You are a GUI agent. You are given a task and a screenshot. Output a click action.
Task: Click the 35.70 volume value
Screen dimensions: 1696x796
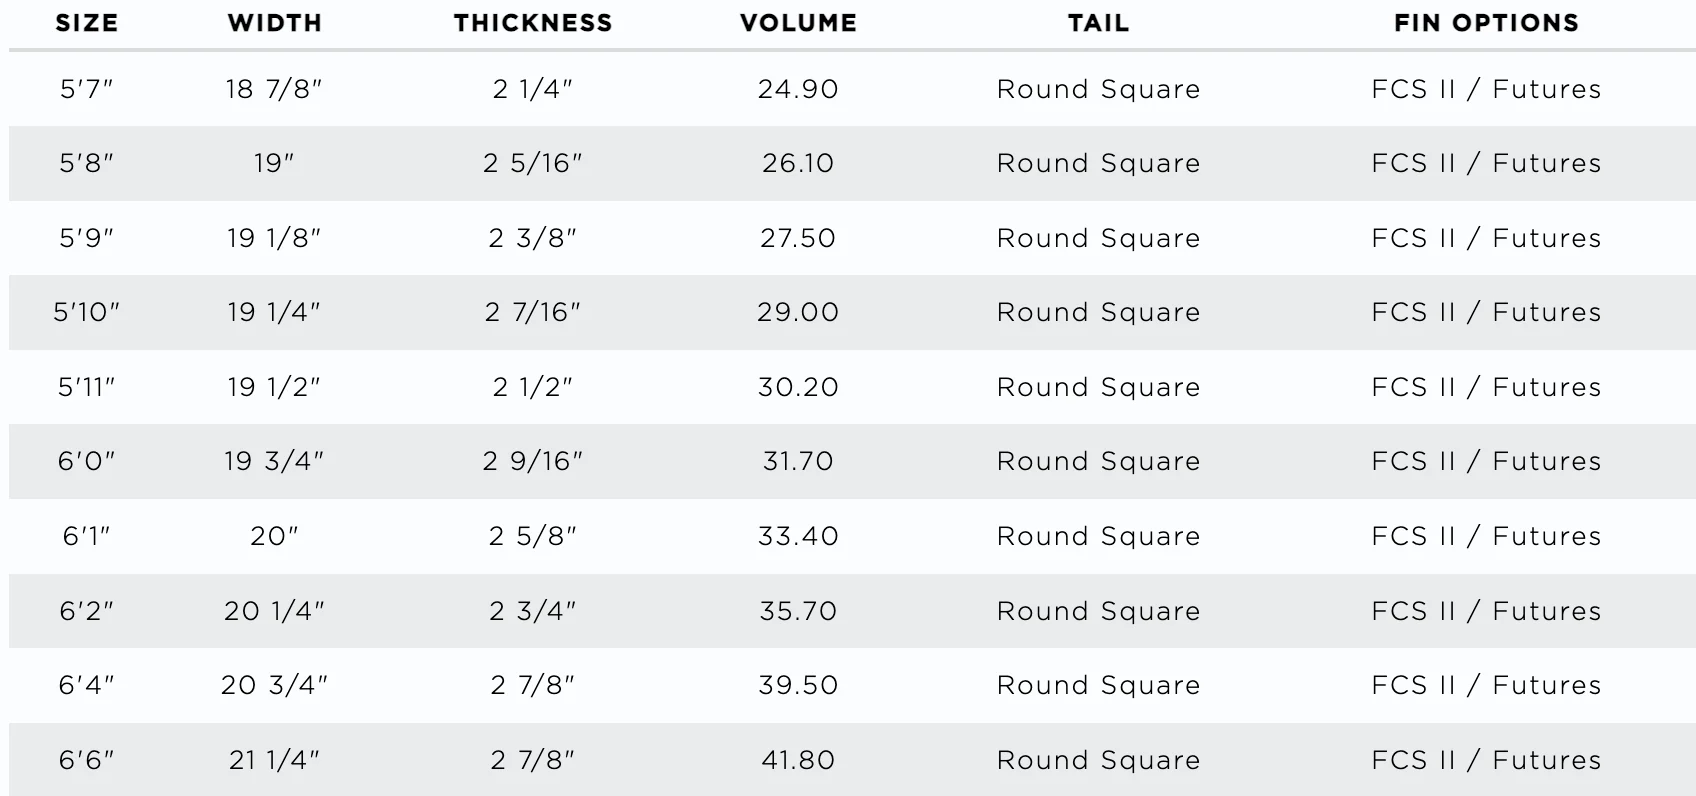[798, 611]
